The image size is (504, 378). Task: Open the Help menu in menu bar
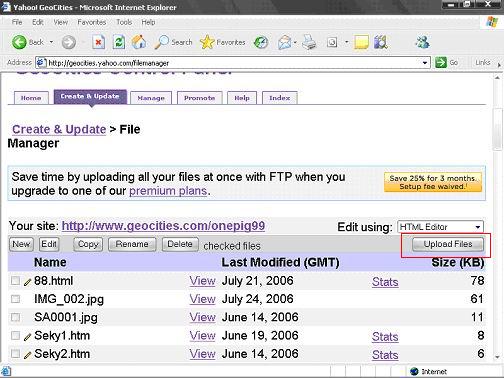click(148, 22)
